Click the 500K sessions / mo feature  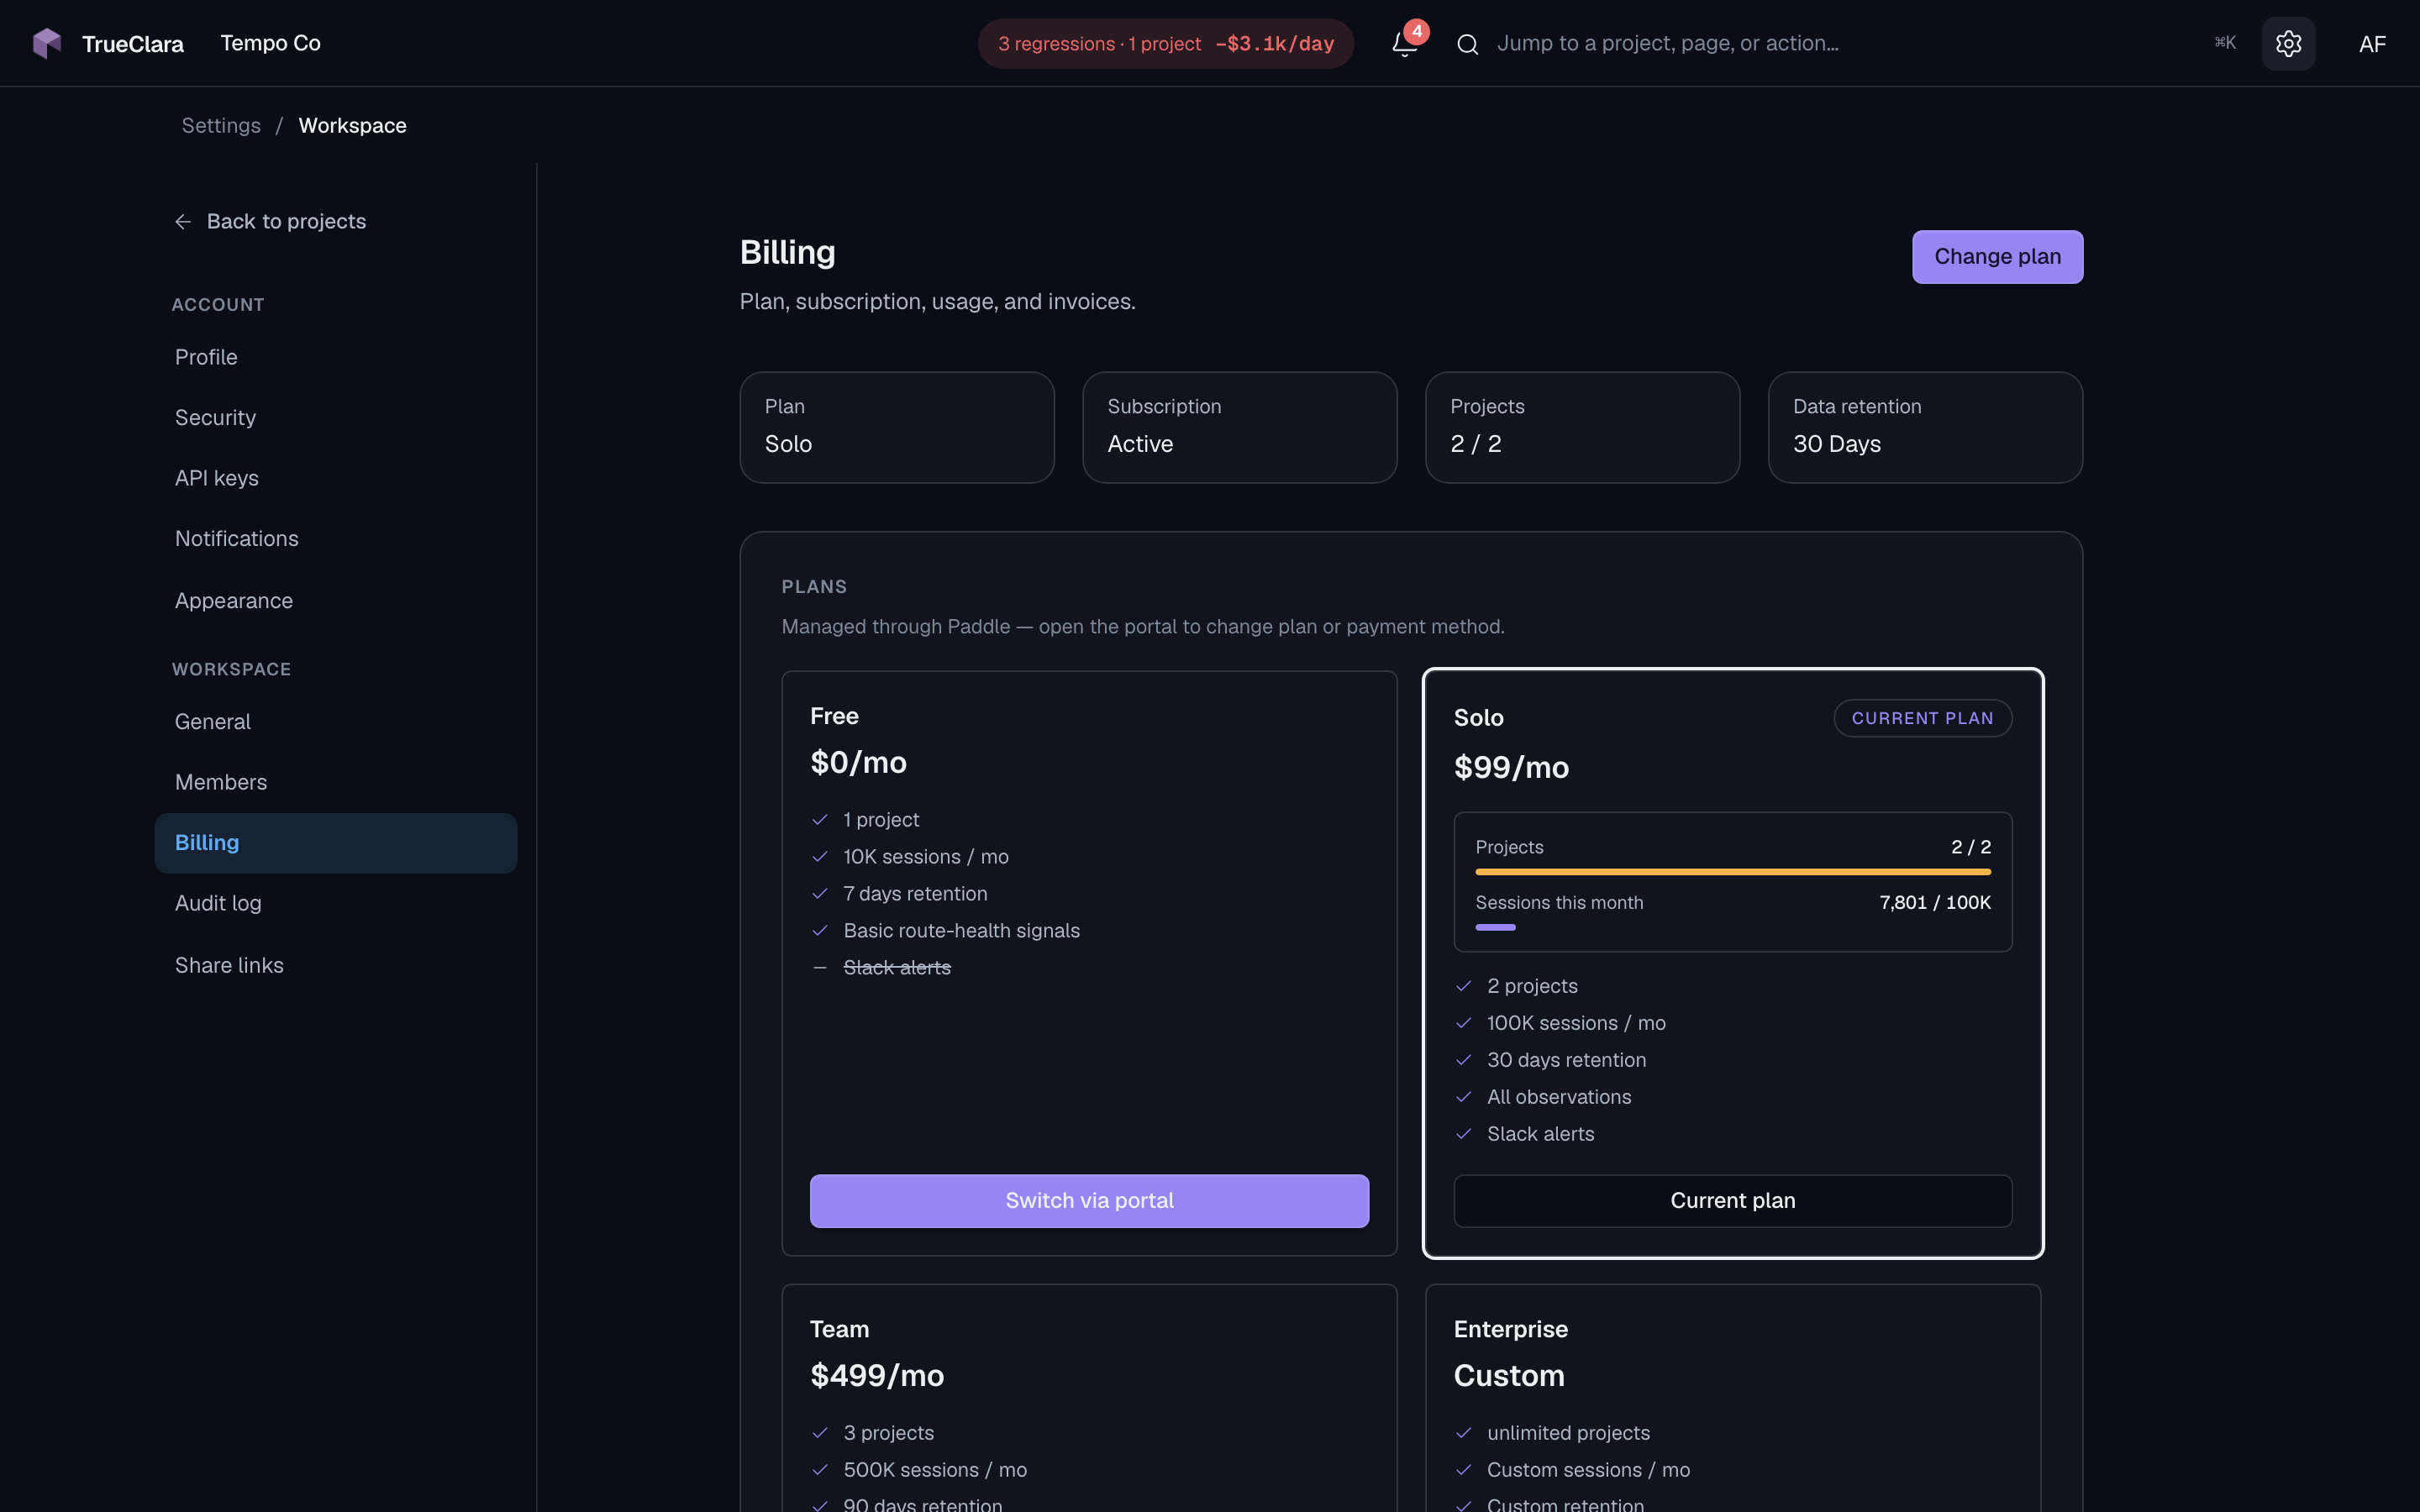coord(935,1470)
